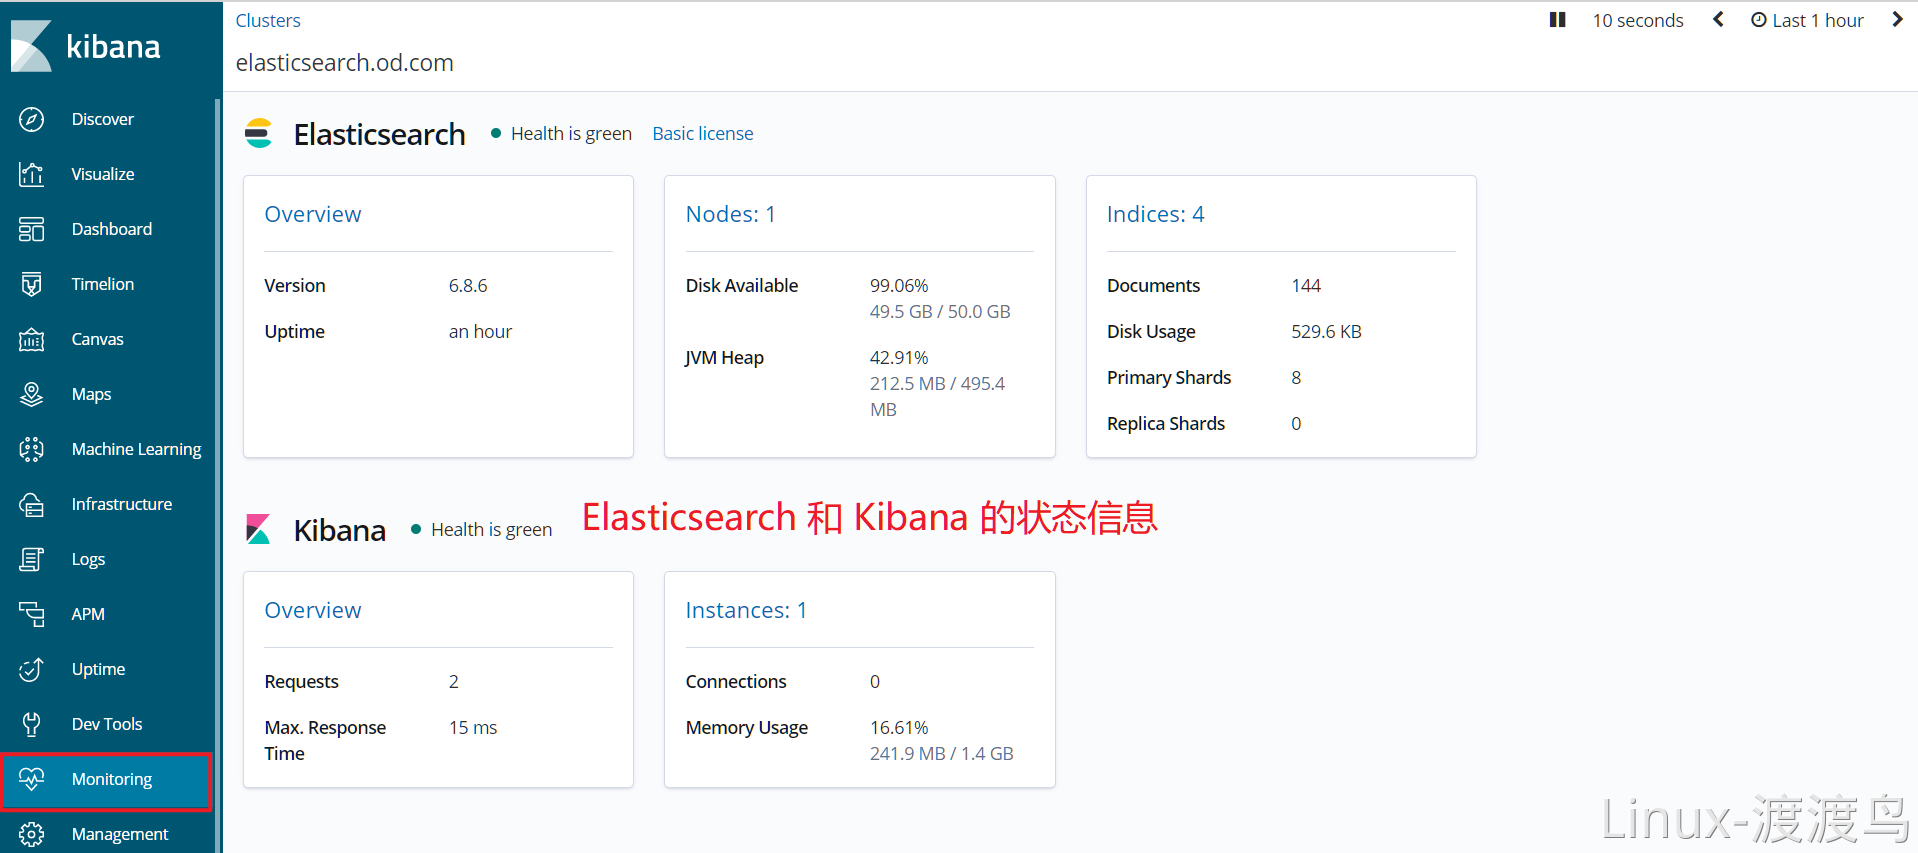Click the Logs document icon
This screenshot has width=1918, height=853.
point(32,559)
